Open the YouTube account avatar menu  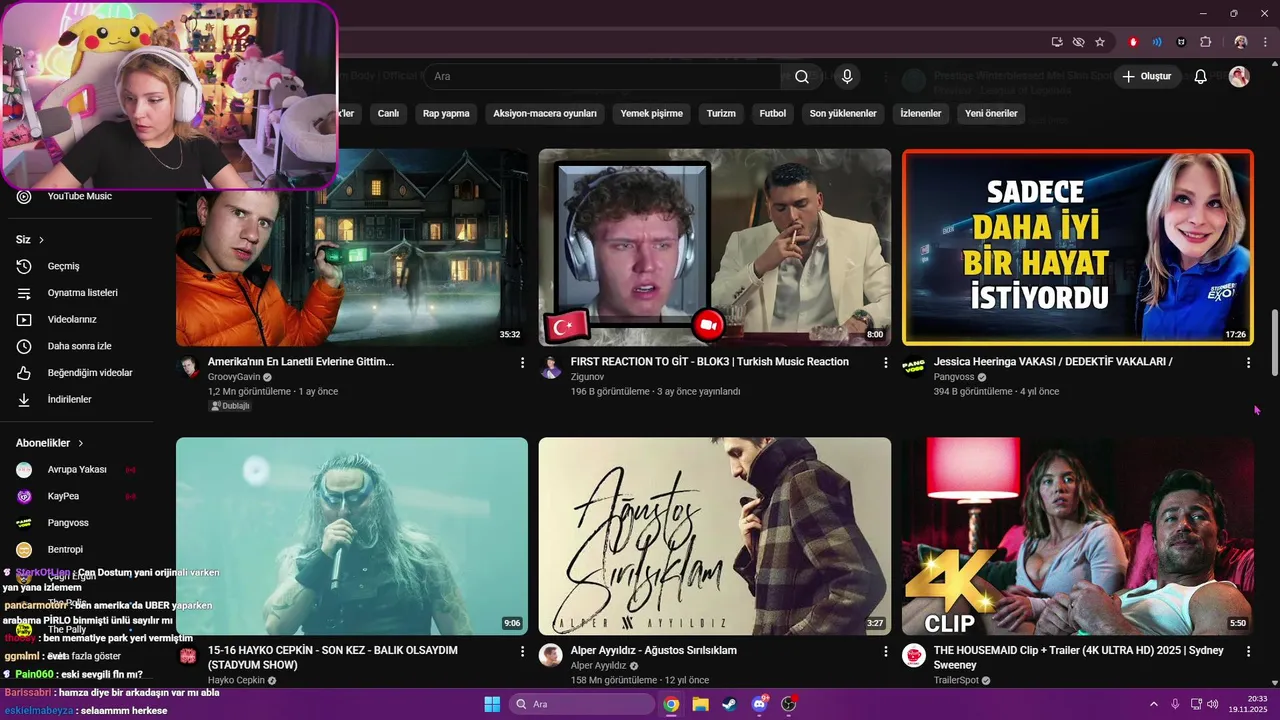tap(1239, 77)
